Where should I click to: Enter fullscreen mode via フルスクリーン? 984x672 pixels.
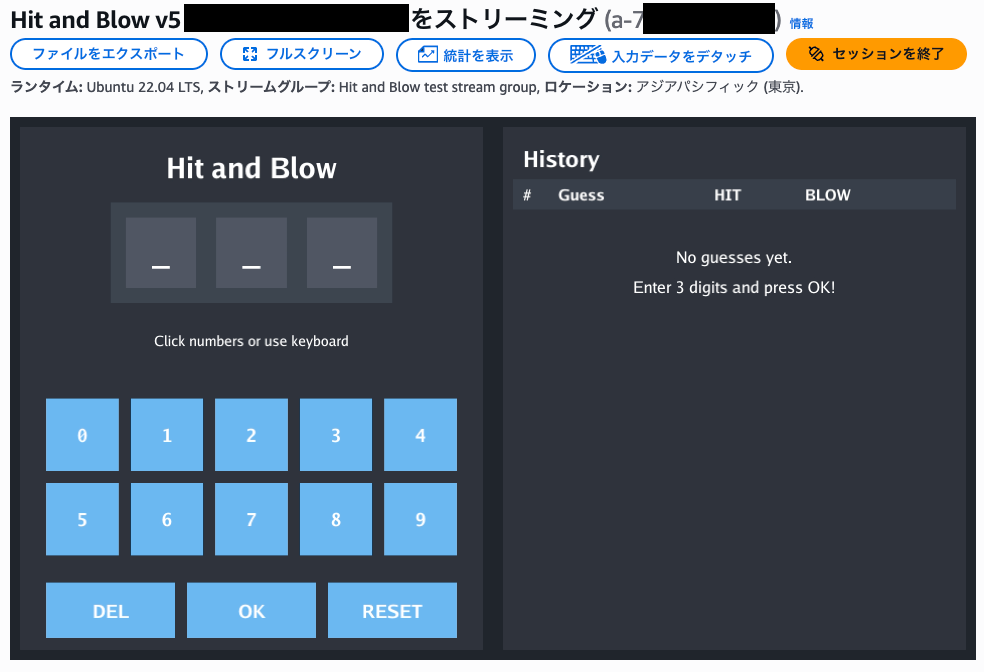[x=301, y=54]
